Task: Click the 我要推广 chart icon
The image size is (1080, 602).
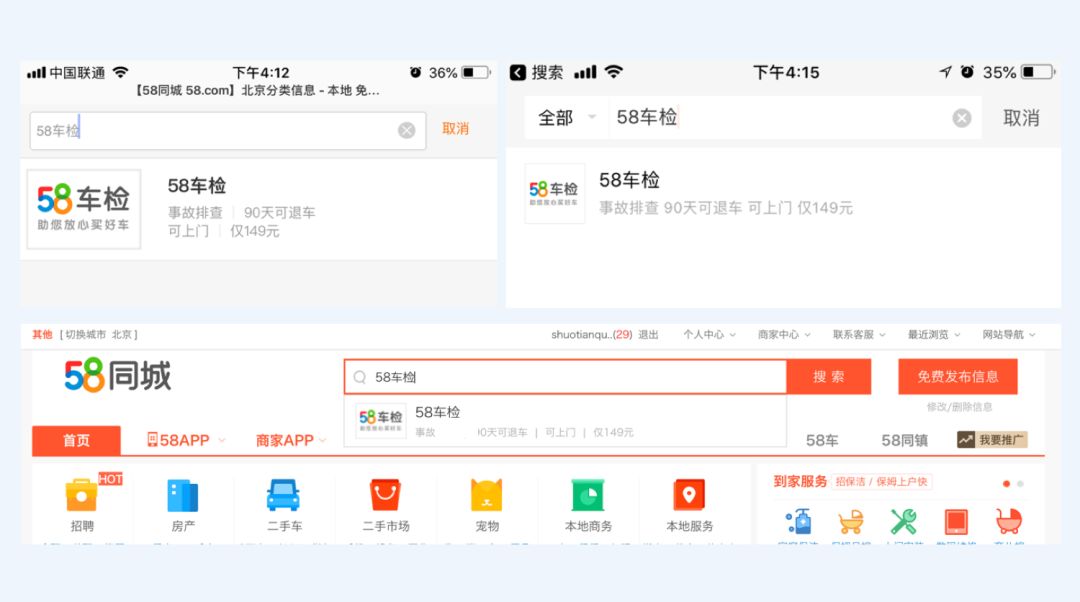Action: click(966, 439)
